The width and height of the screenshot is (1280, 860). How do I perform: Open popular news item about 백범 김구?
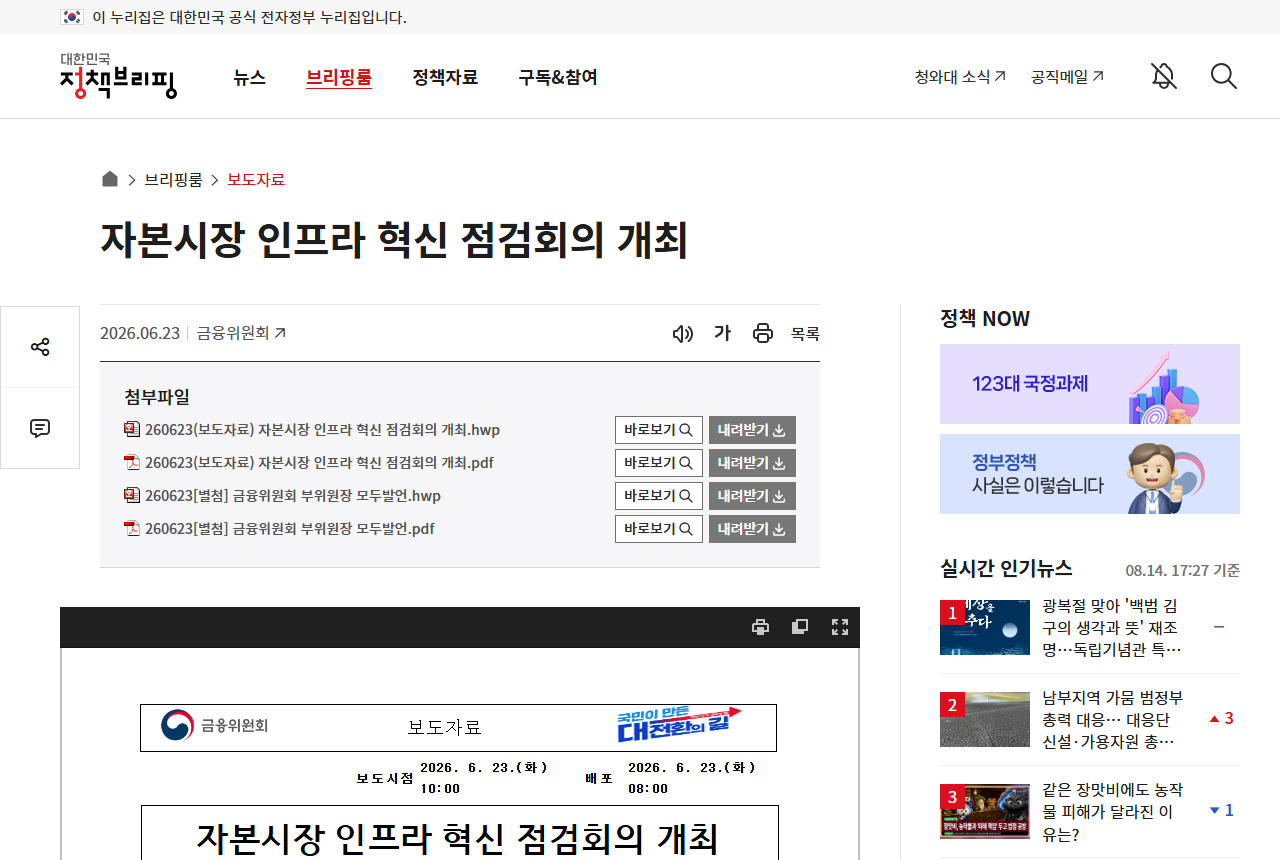[x=1112, y=628]
